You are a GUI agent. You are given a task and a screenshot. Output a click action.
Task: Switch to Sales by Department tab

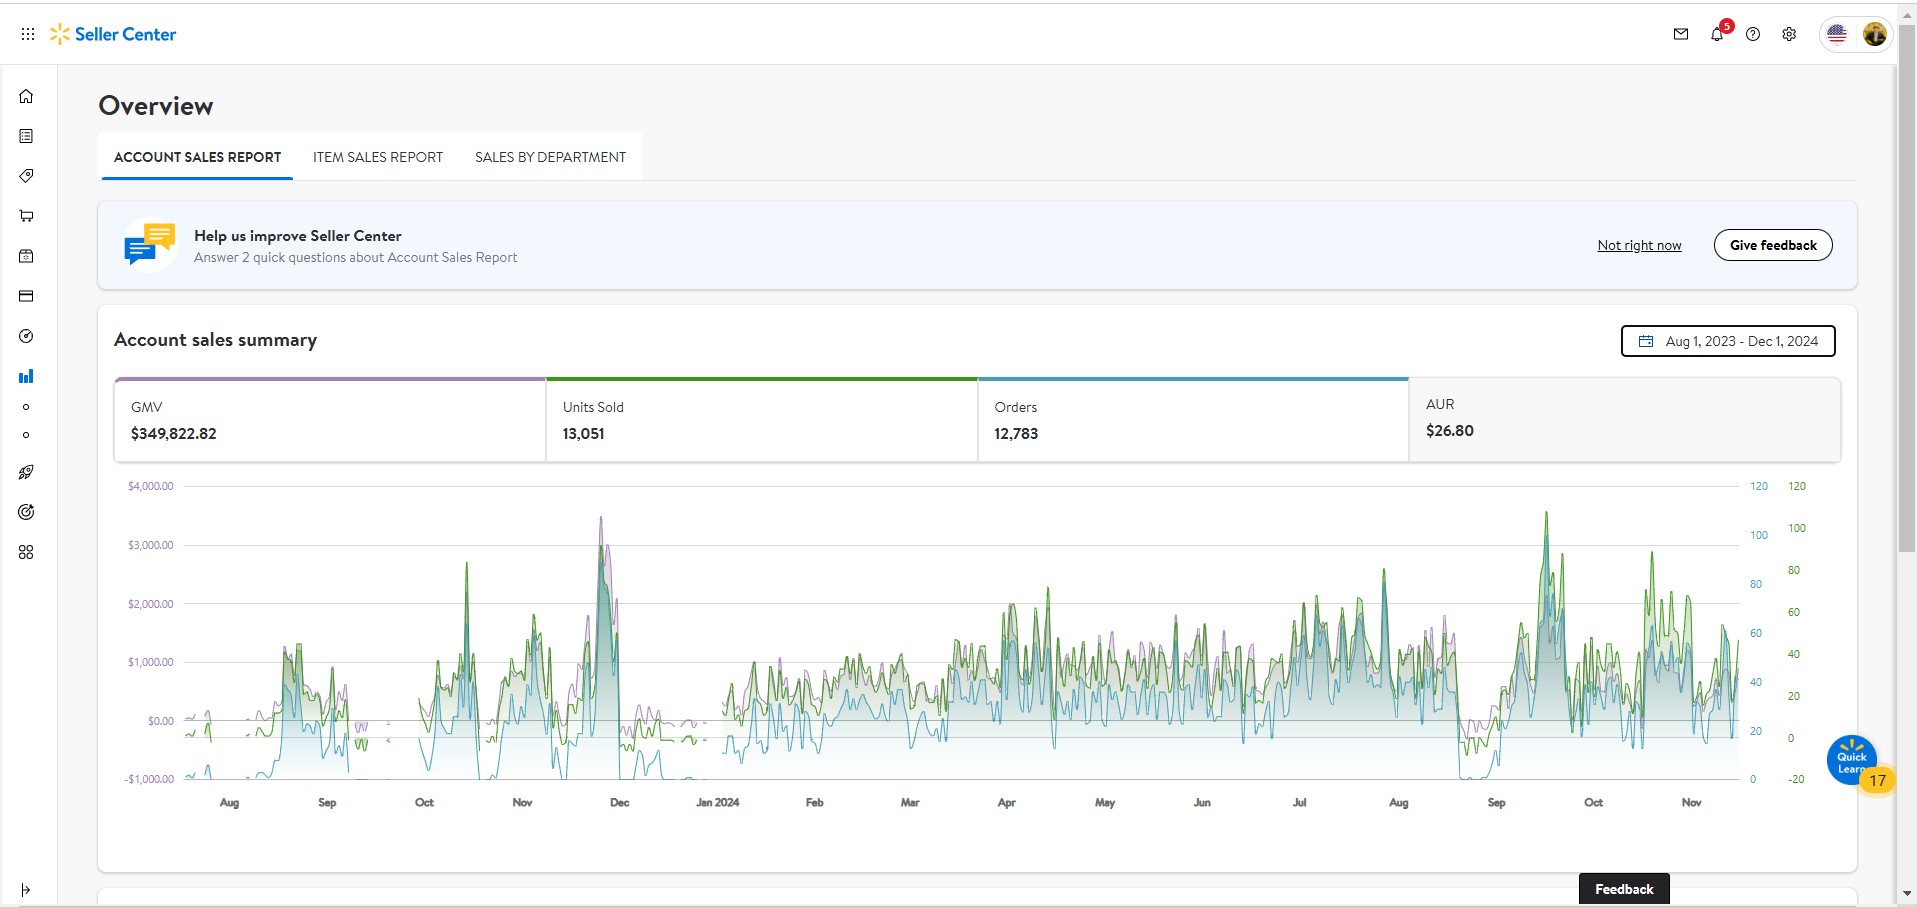(x=550, y=157)
